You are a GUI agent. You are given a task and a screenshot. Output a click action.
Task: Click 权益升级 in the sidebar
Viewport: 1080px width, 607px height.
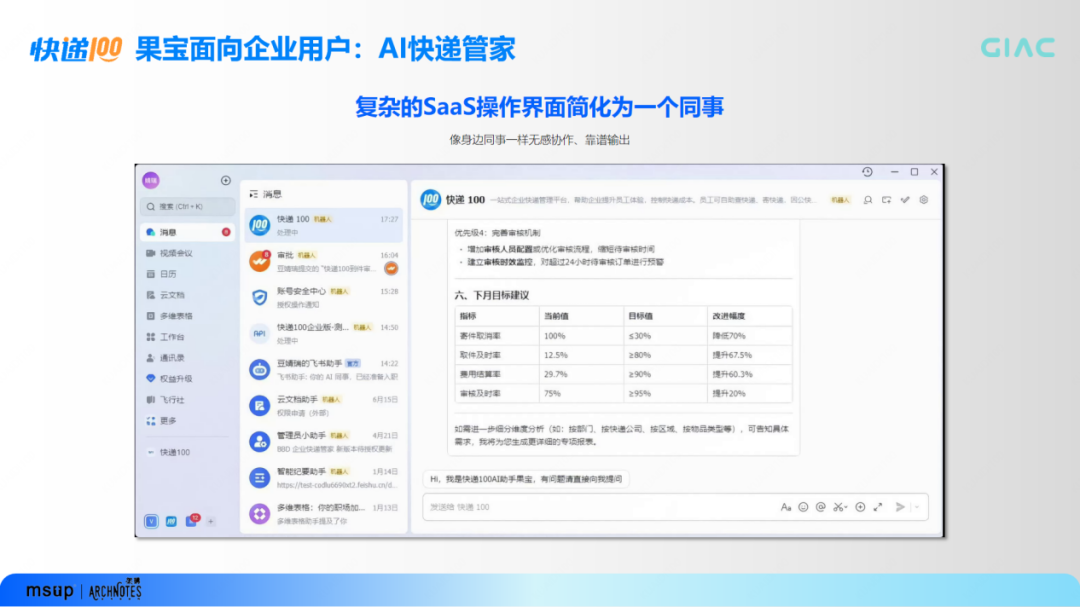[x=187, y=379]
